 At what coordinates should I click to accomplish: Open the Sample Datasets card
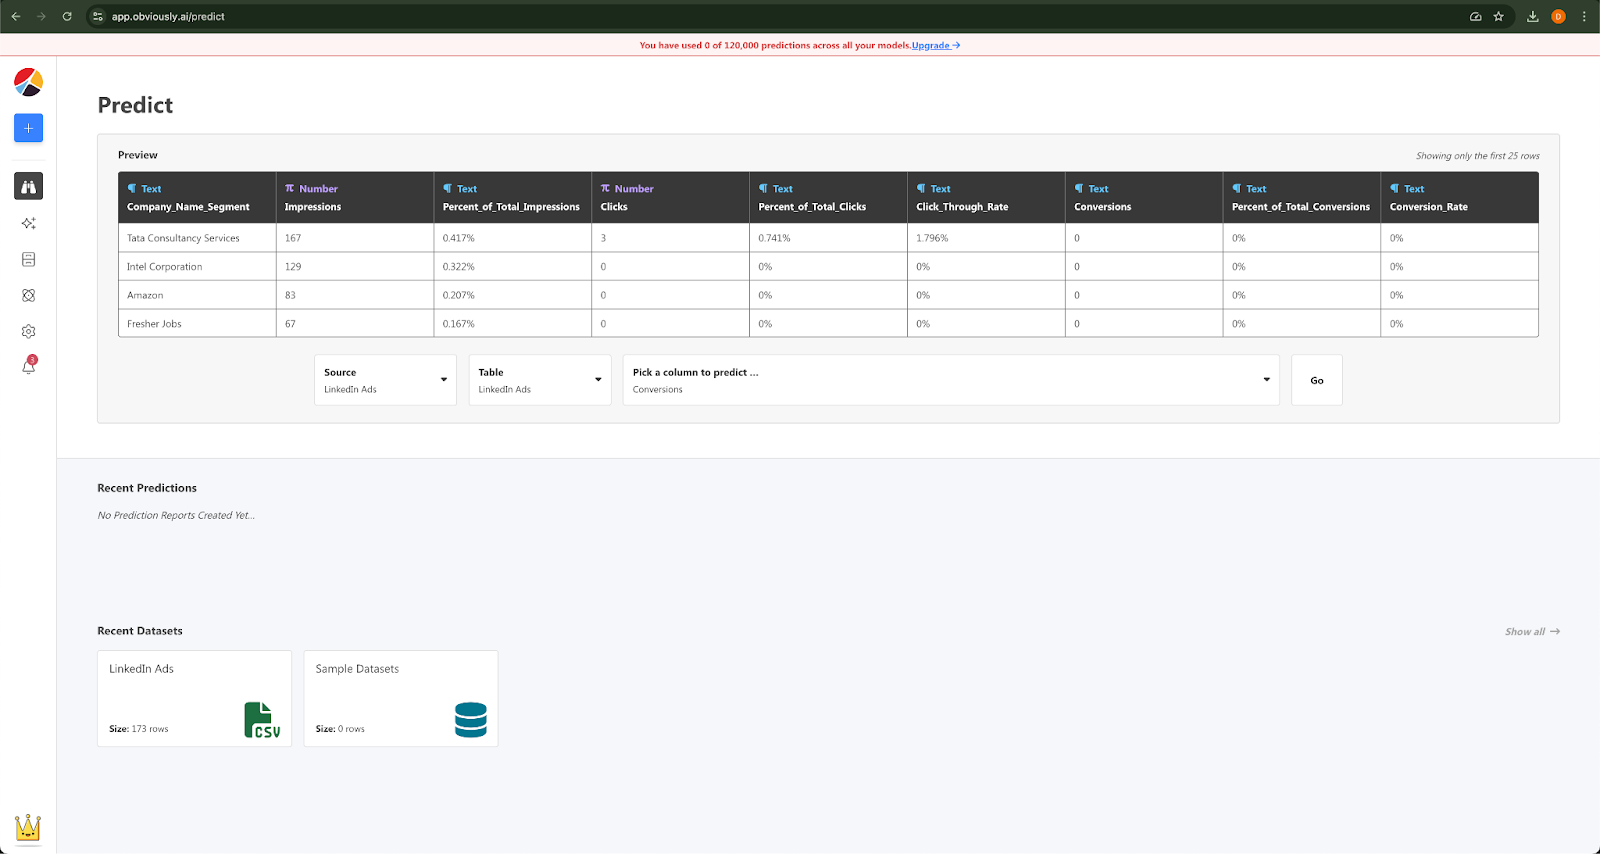(401, 698)
